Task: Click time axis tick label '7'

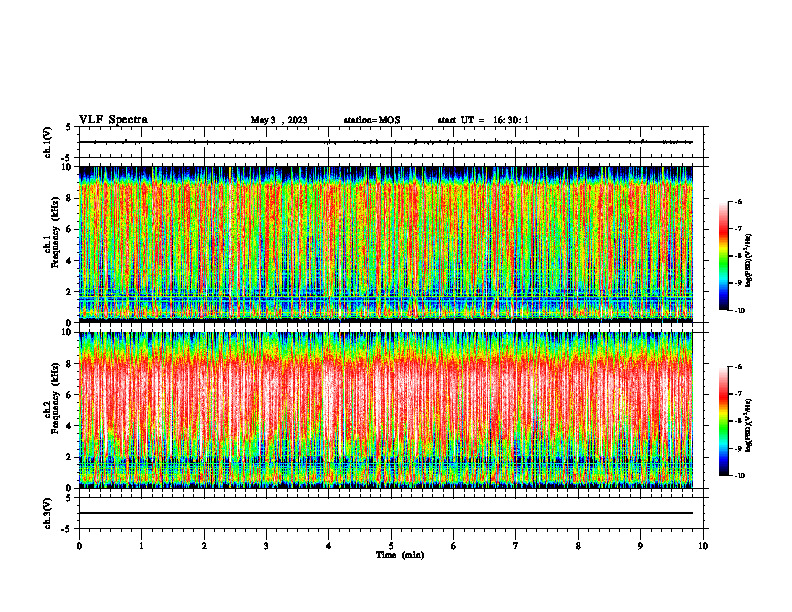Action: point(516,546)
